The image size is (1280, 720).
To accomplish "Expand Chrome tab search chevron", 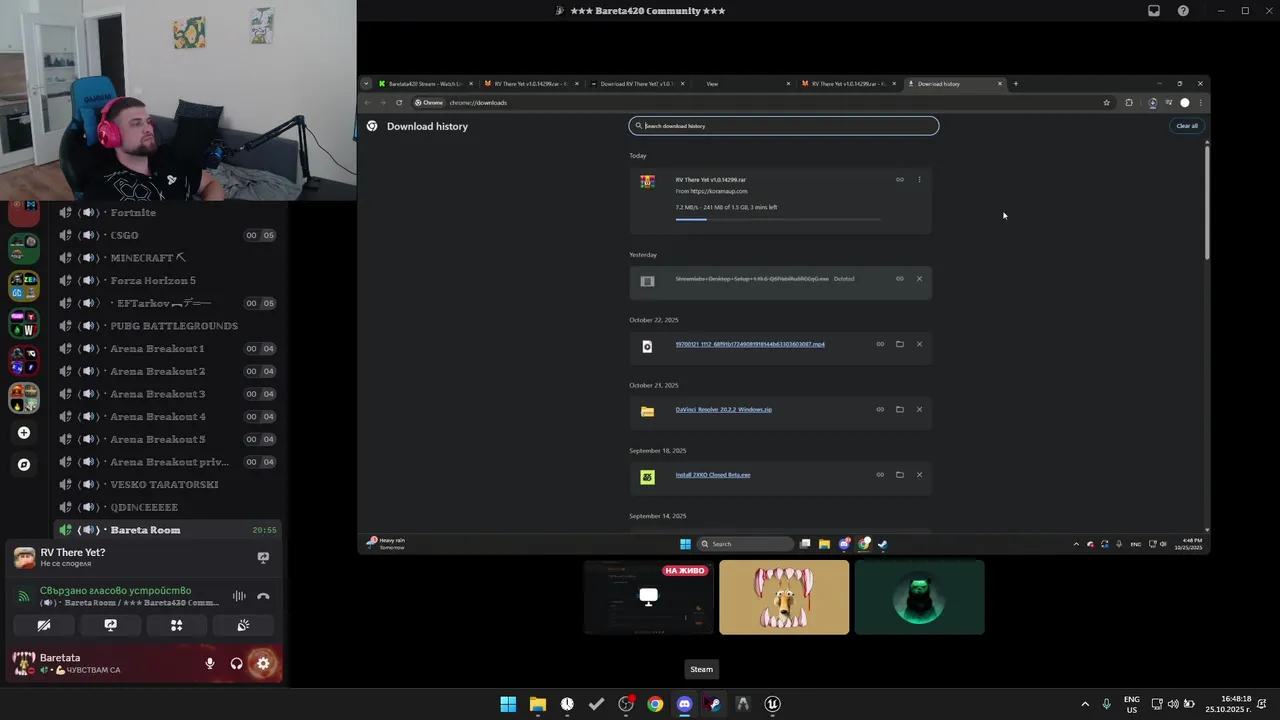I will [366, 84].
